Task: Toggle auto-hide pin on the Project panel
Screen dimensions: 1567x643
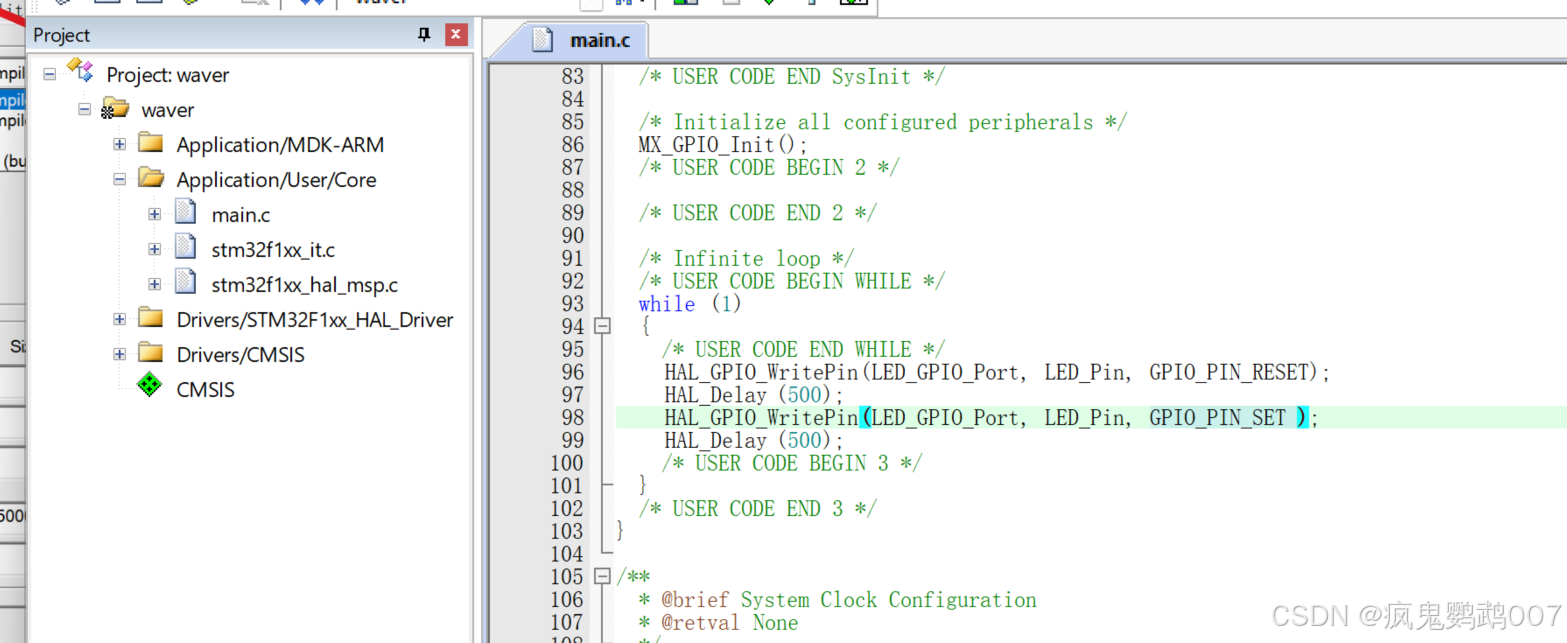Action: tap(423, 34)
